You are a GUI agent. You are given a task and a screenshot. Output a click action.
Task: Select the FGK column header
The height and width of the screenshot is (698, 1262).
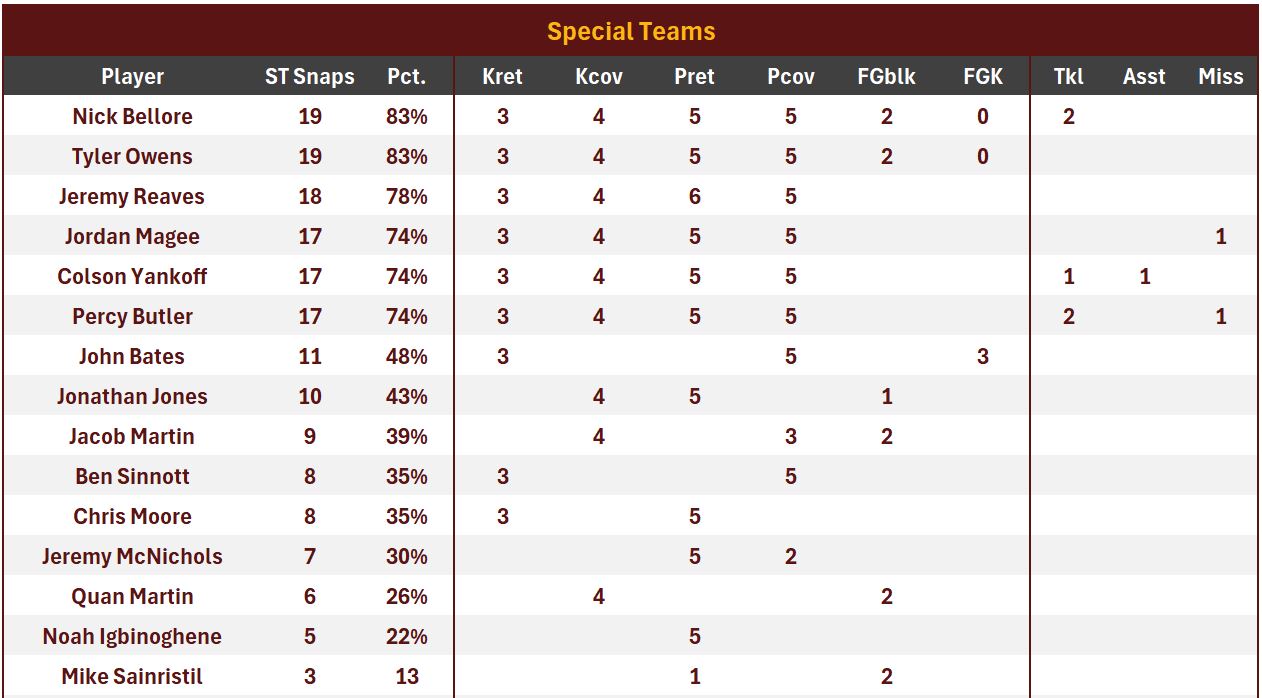[982, 76]
